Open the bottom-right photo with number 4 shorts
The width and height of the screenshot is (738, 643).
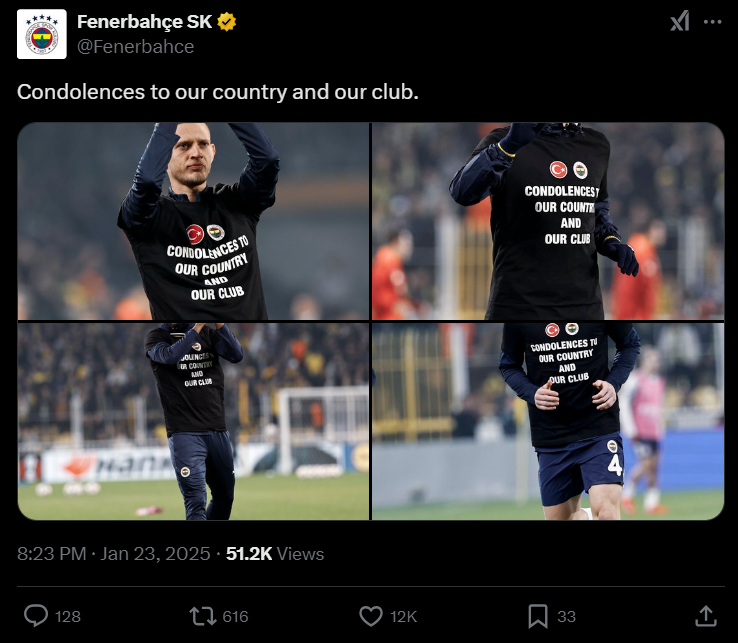click(x=548, y=421)
